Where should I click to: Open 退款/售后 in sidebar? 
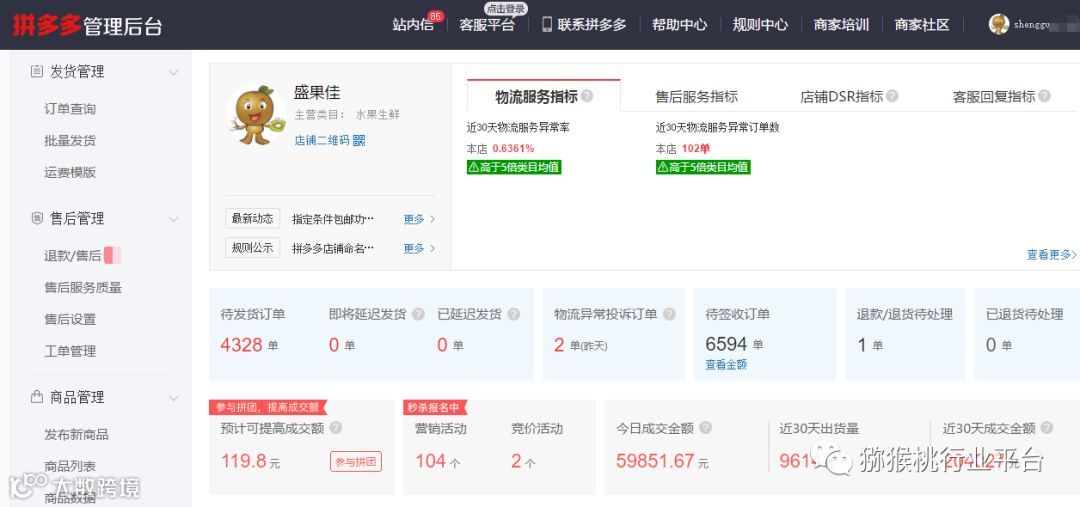tap(73, 256)
